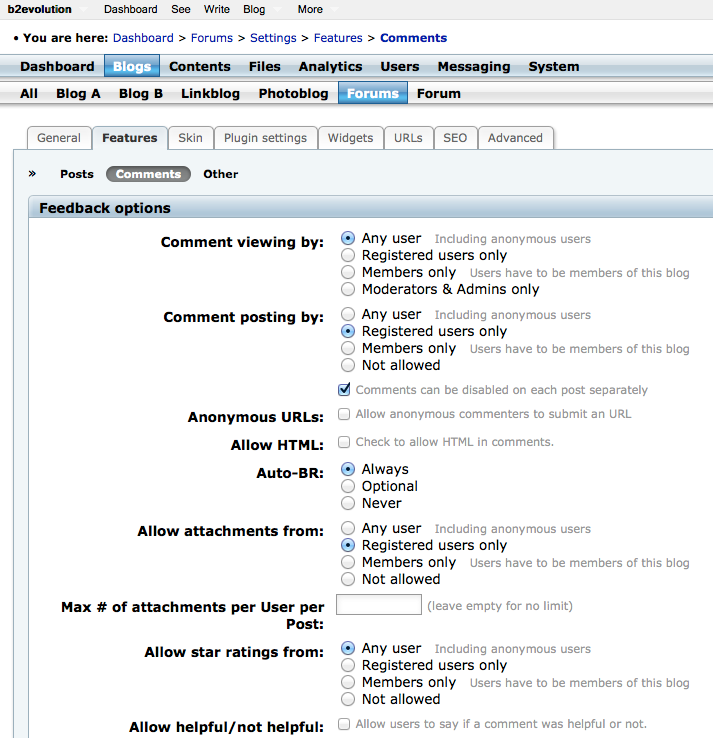The width and height of the screenshot is (713, 738).
Task: Click See in the top toolbar
Action: tap(181, 9)
